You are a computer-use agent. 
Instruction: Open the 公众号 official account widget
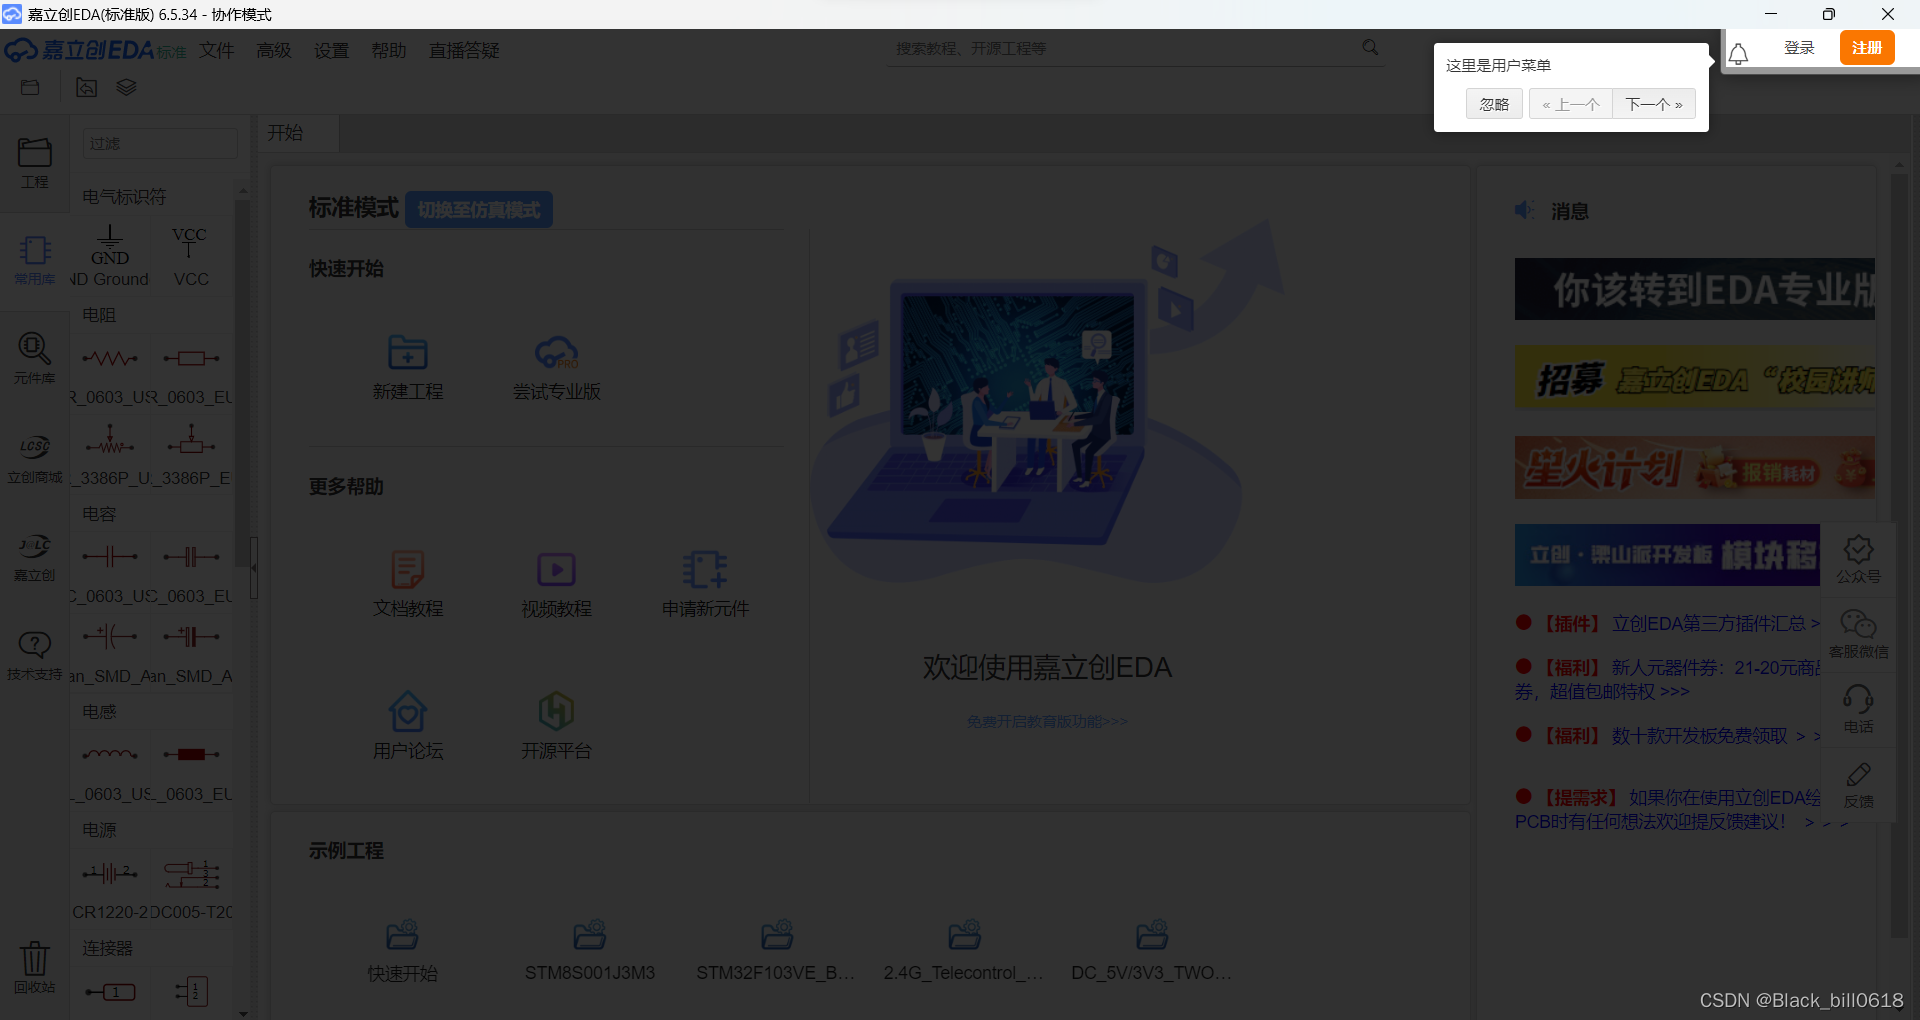1858,559
